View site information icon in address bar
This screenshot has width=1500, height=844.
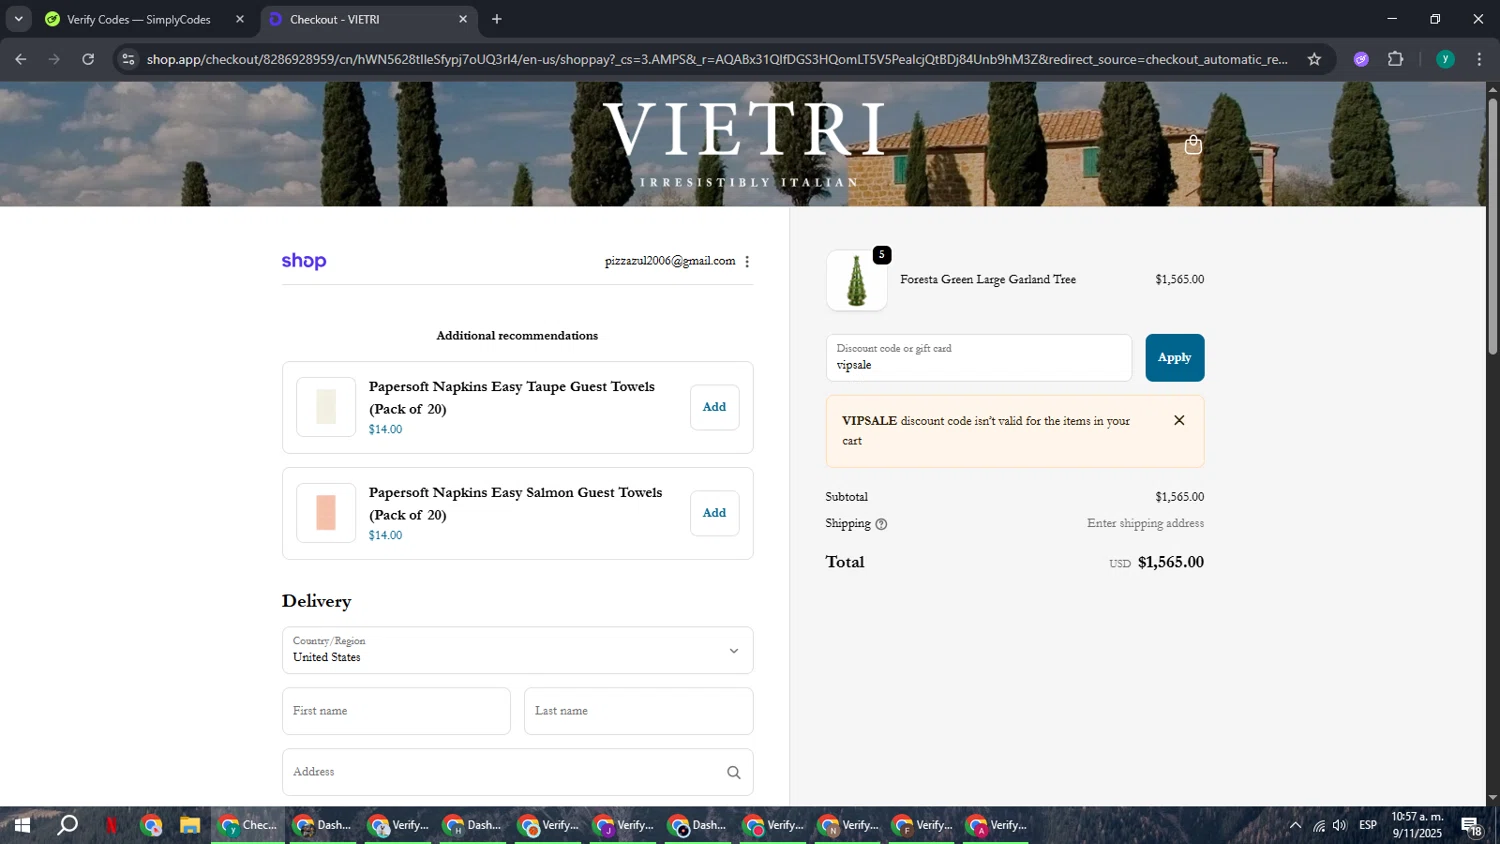pyautogui.click(x=127, y=59)
